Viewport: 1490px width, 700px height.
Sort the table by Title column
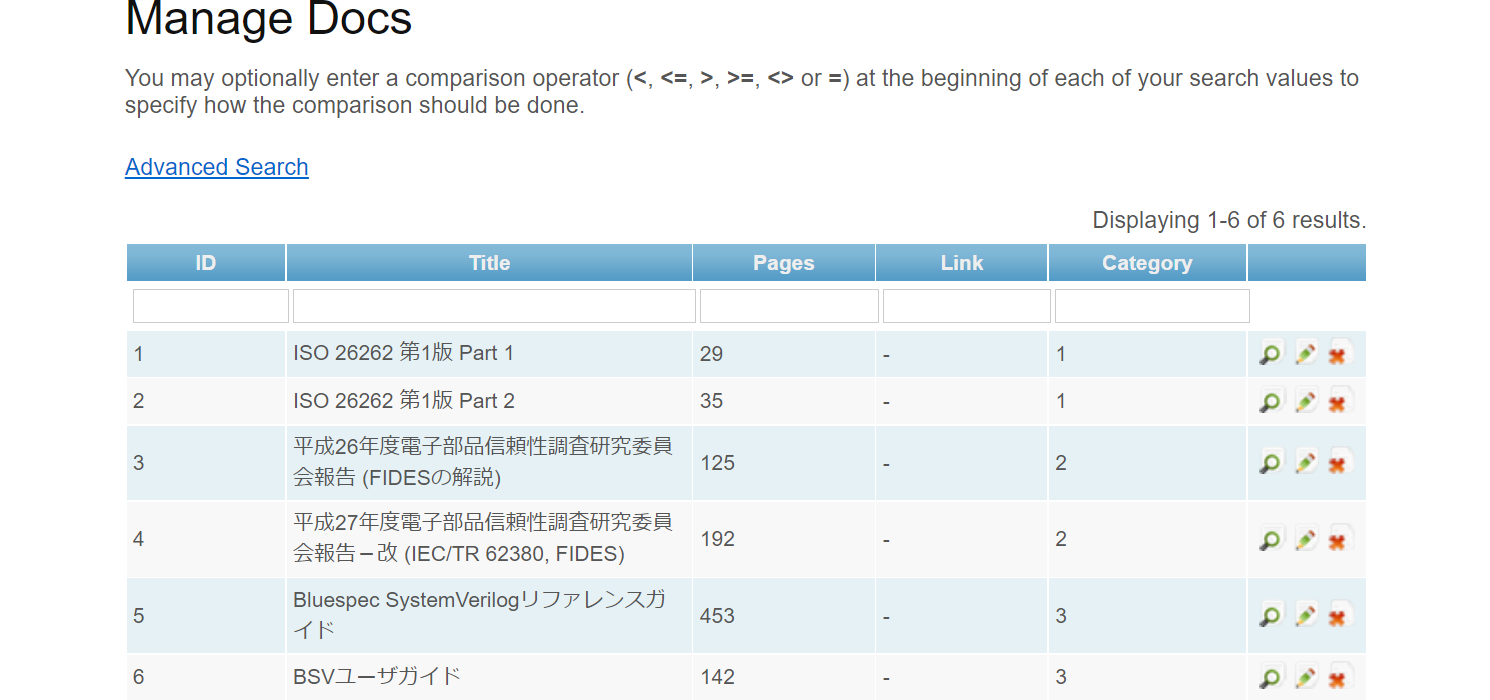(489, 263)
